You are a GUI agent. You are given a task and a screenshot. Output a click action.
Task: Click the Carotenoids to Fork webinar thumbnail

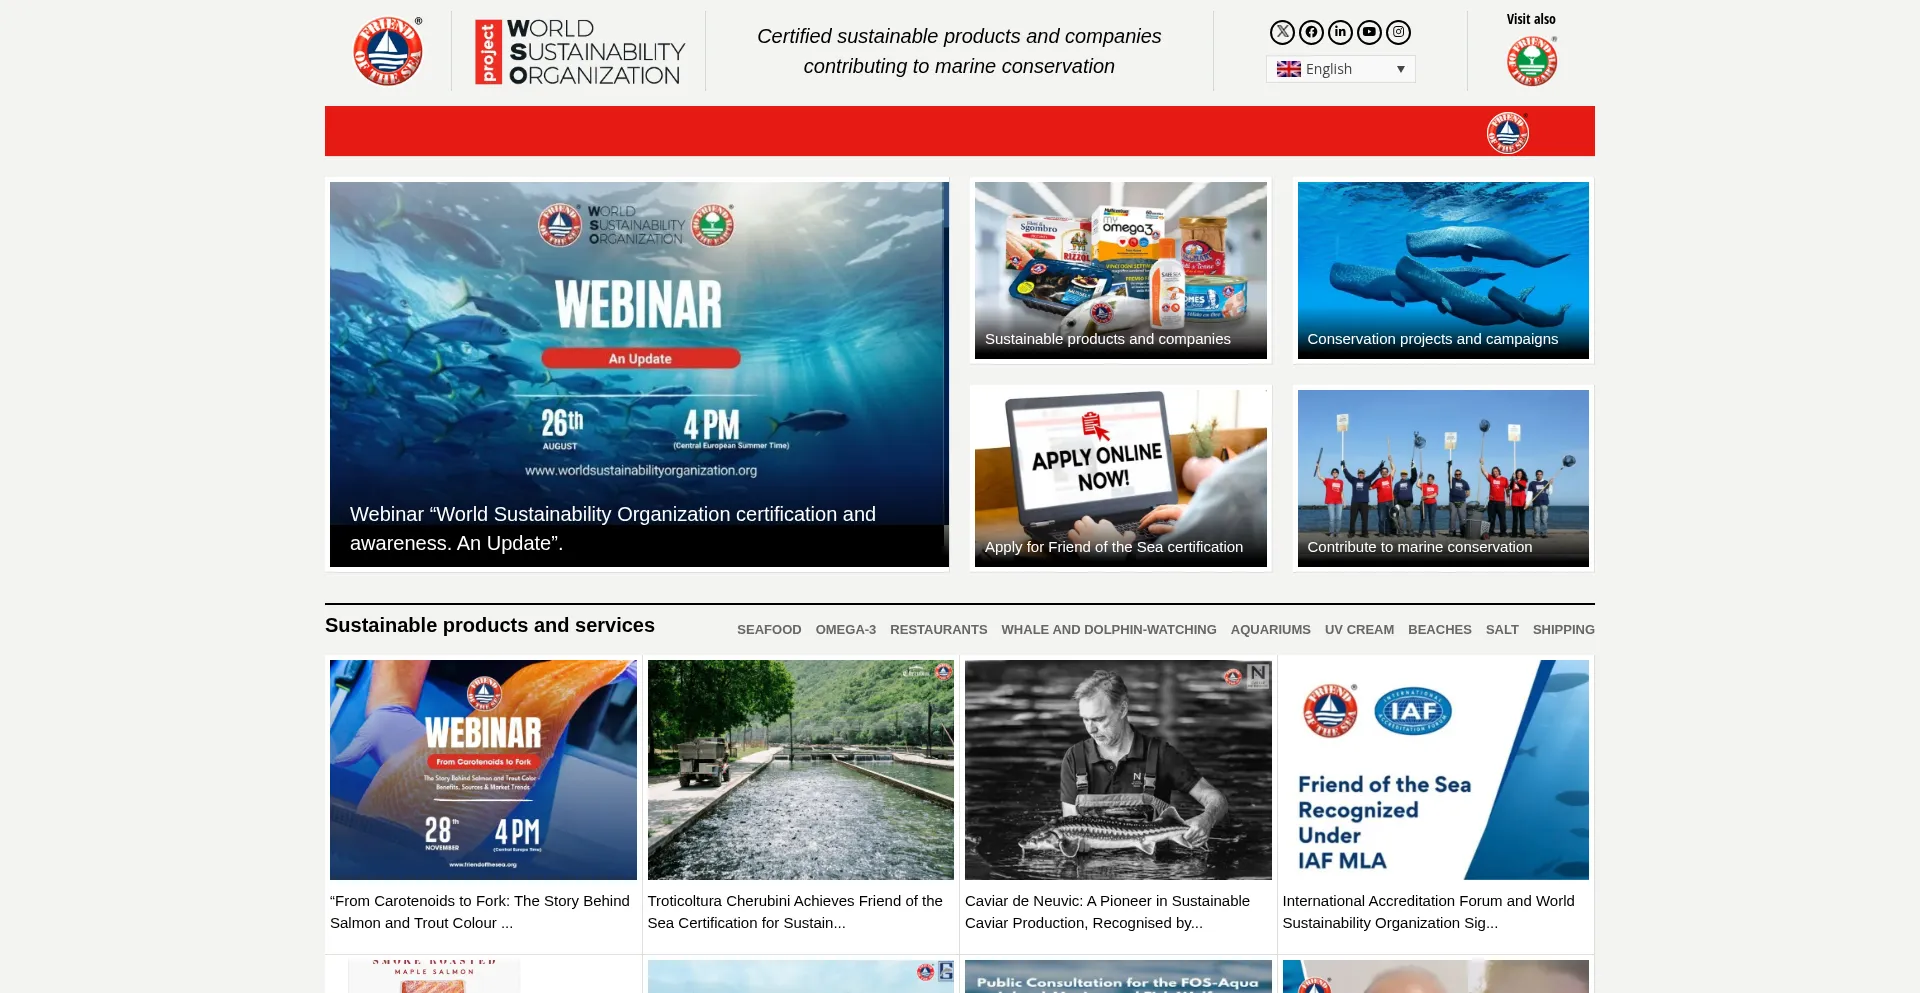(x=483, y=770)
